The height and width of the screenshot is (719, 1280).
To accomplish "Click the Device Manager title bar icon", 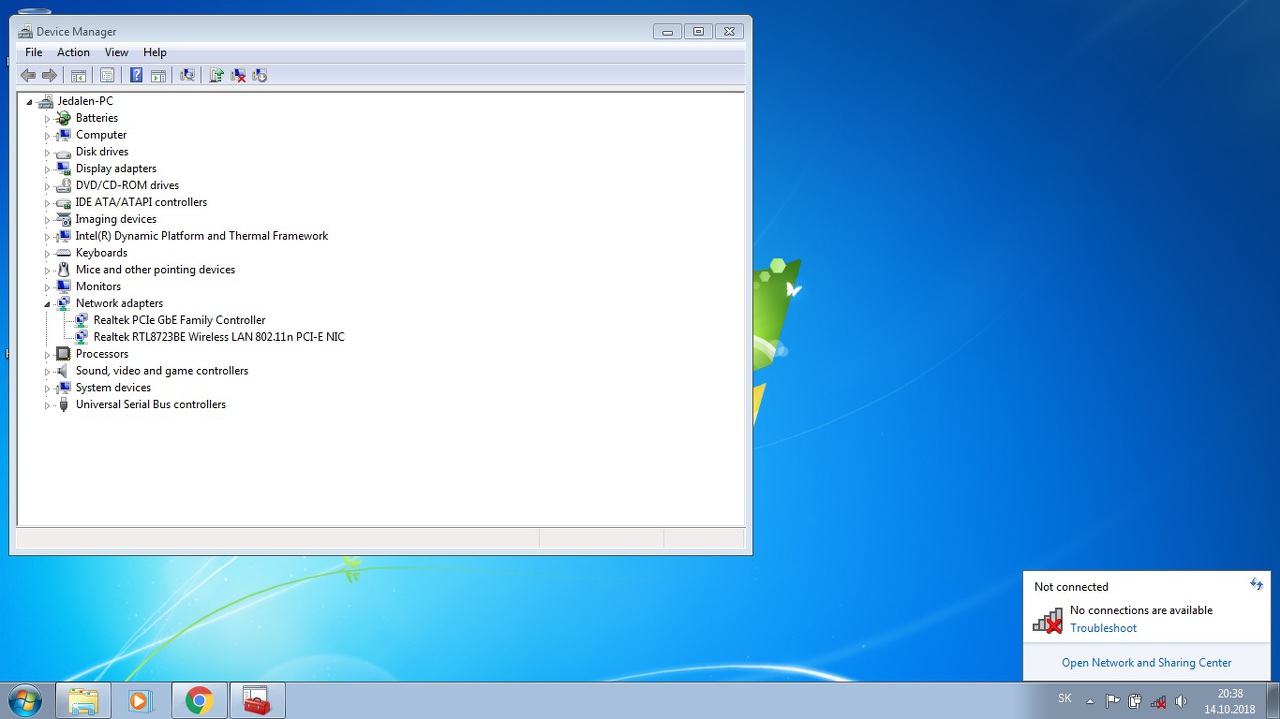I will click(25, 31).
